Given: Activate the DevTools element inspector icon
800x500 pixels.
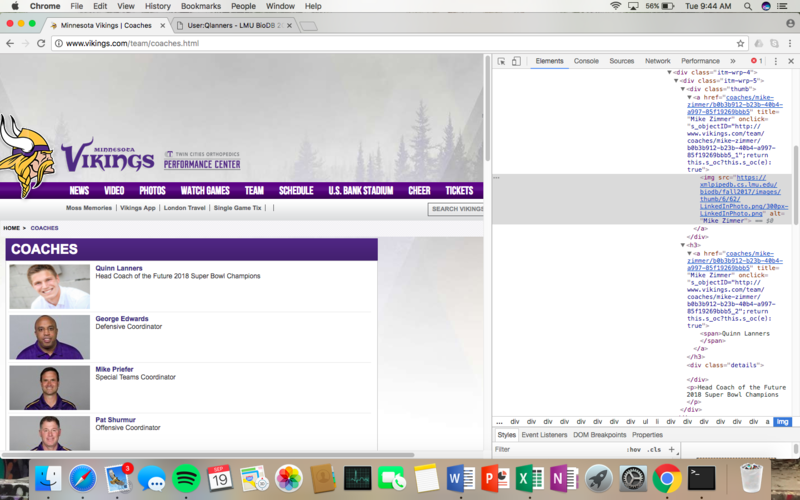Looking at the screenshot, I should 502,61.
